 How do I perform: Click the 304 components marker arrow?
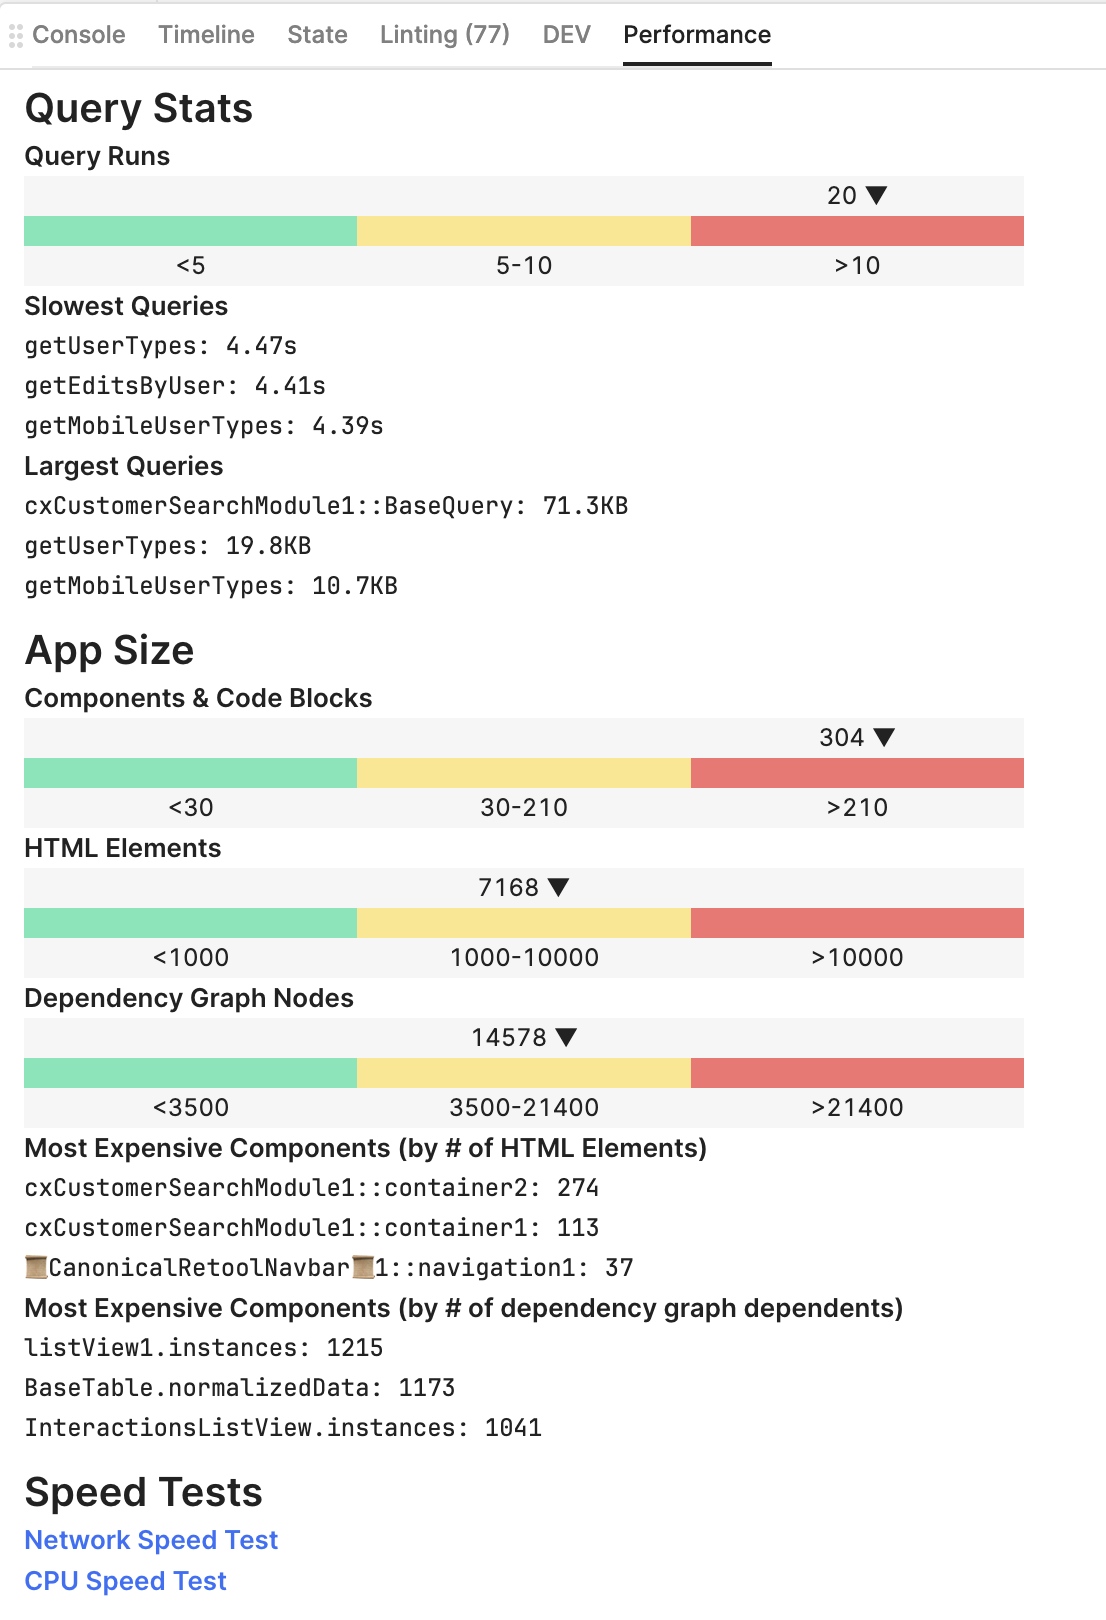pyautogui.click(x=884, y=737)
